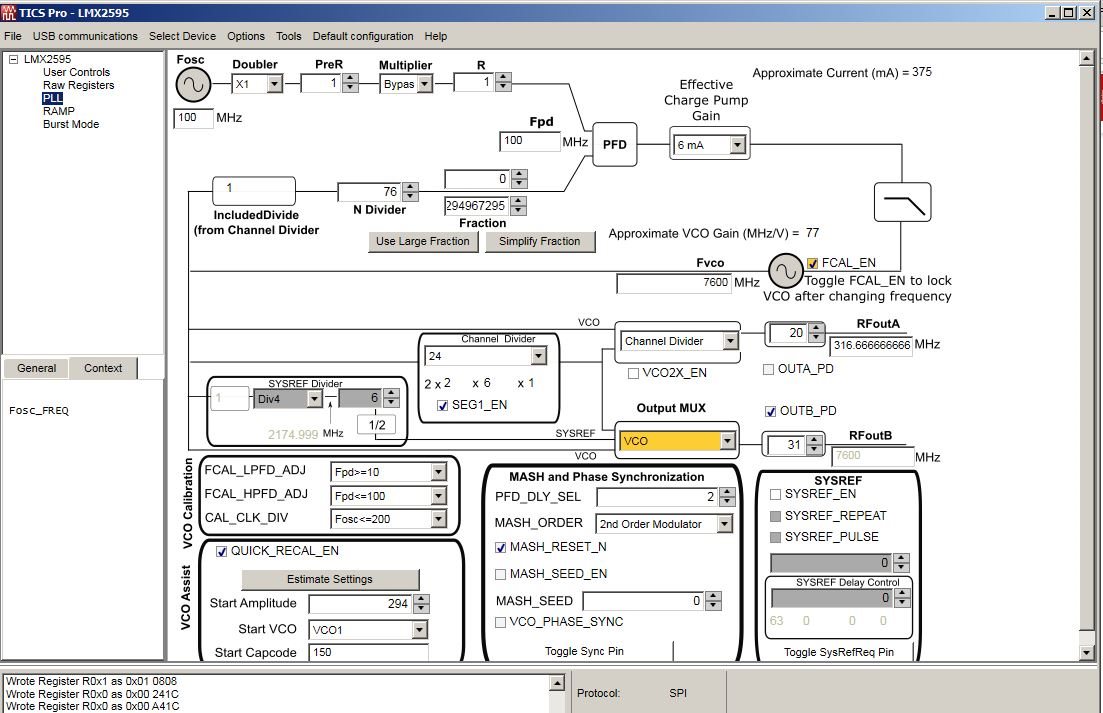Viewport: 1103px width, 713px height.
Task: Click log panel scrollbar up arrow
Action: coord(556,683)
